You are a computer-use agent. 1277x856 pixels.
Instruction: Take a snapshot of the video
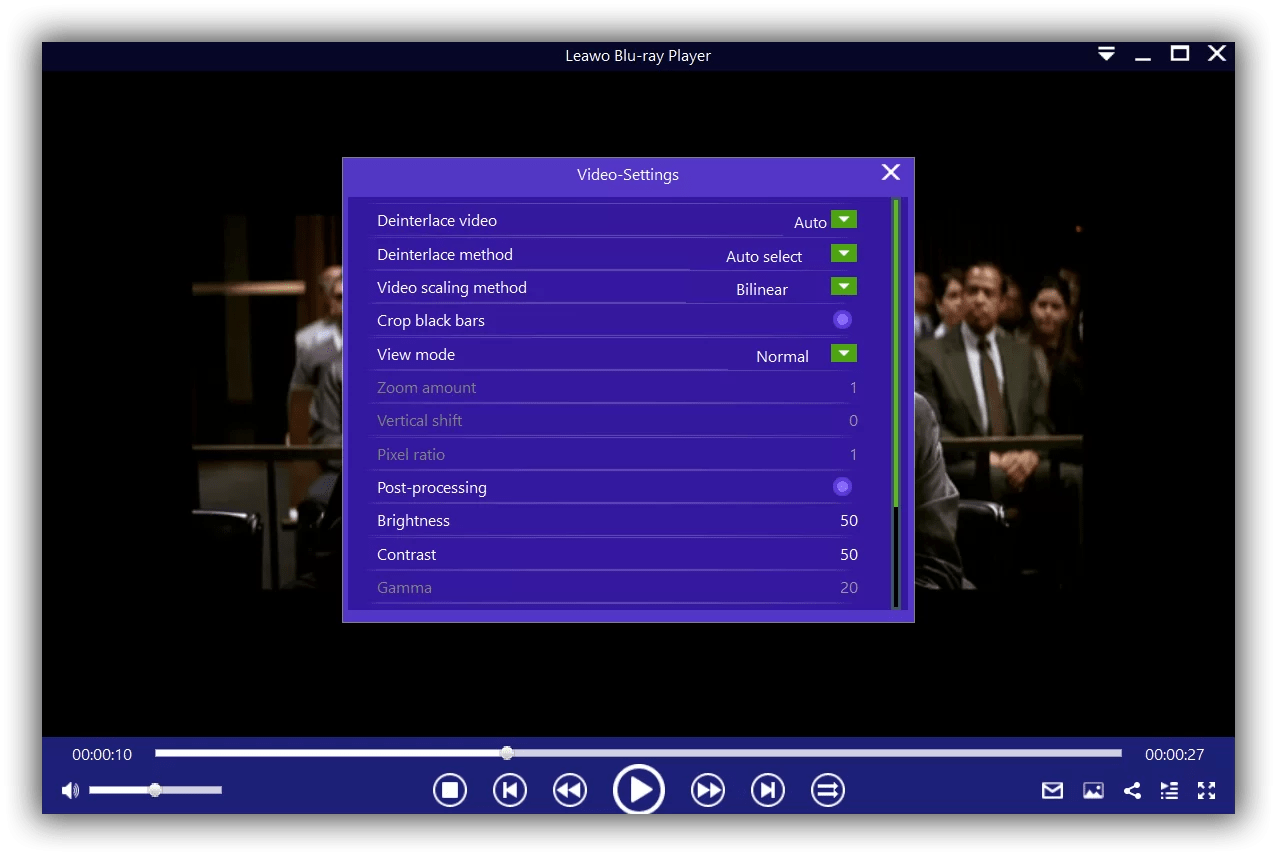[x=1092, y=790]
